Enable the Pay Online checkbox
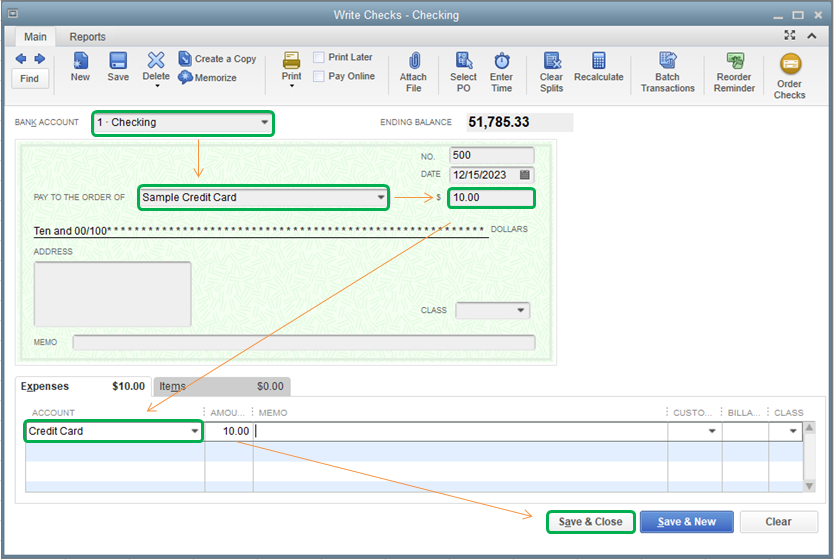Screen dimensions: 834x560 [319, 76]
